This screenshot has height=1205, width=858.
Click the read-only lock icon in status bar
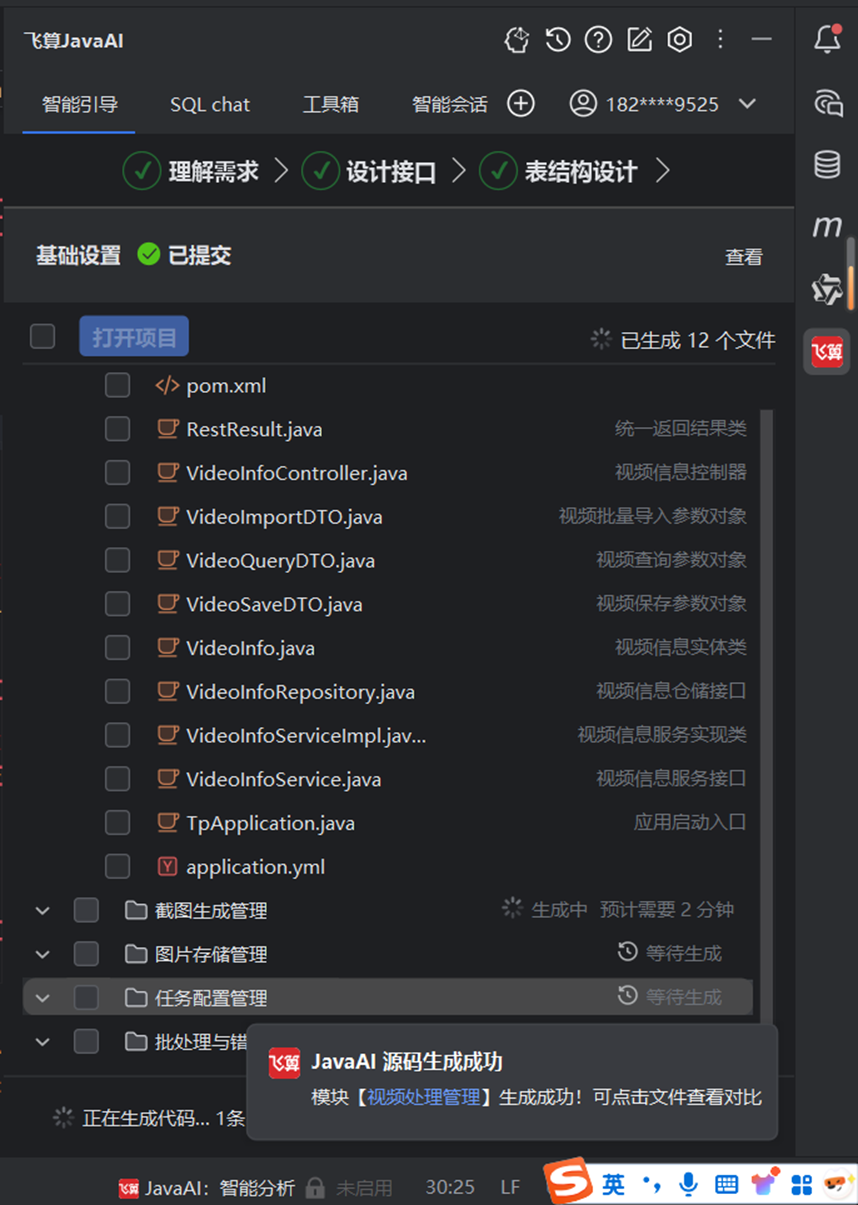click(315, 1188)
